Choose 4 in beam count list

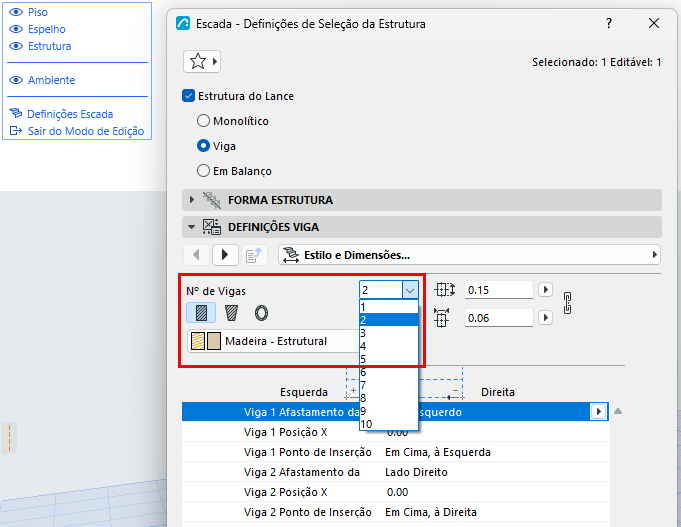[x=389, y=346]
